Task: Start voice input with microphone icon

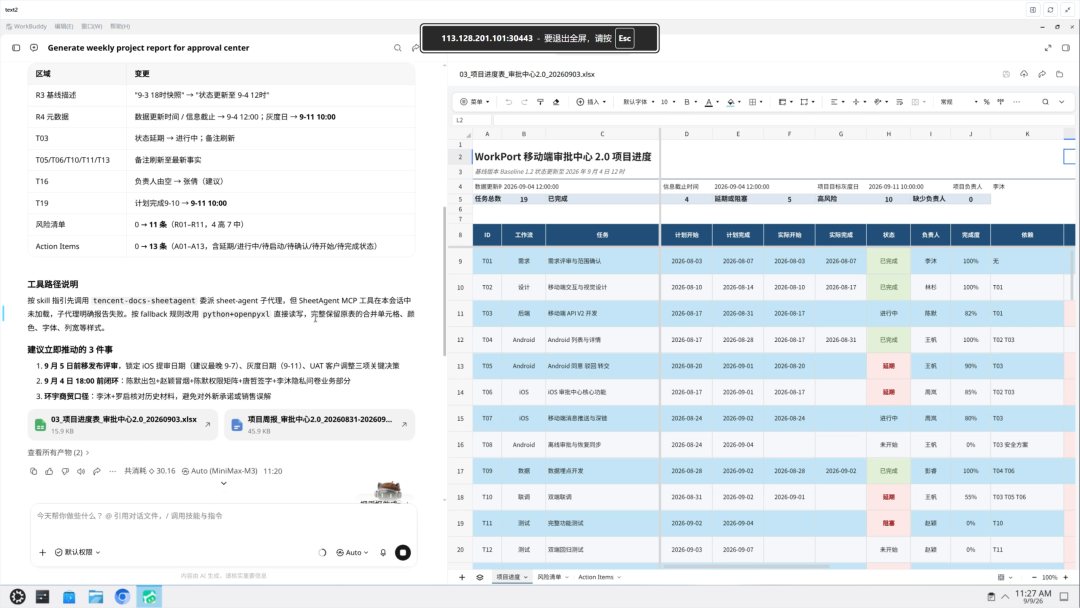Action: [383, 552]
